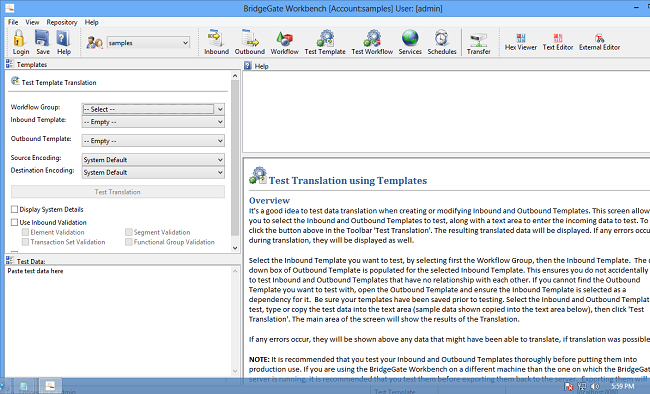Click the settings scroll up arrow

[235, 76]
